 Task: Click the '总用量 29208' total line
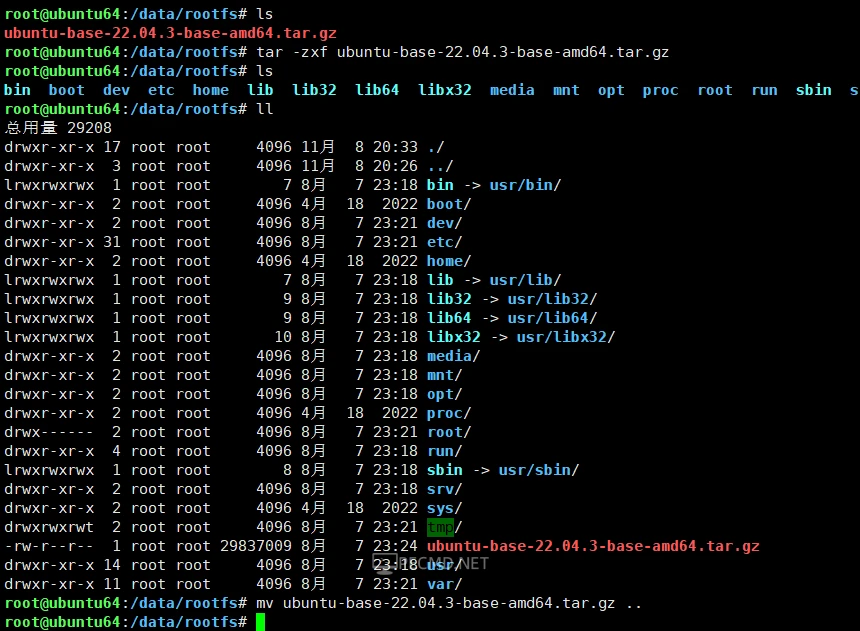point(58,128)
